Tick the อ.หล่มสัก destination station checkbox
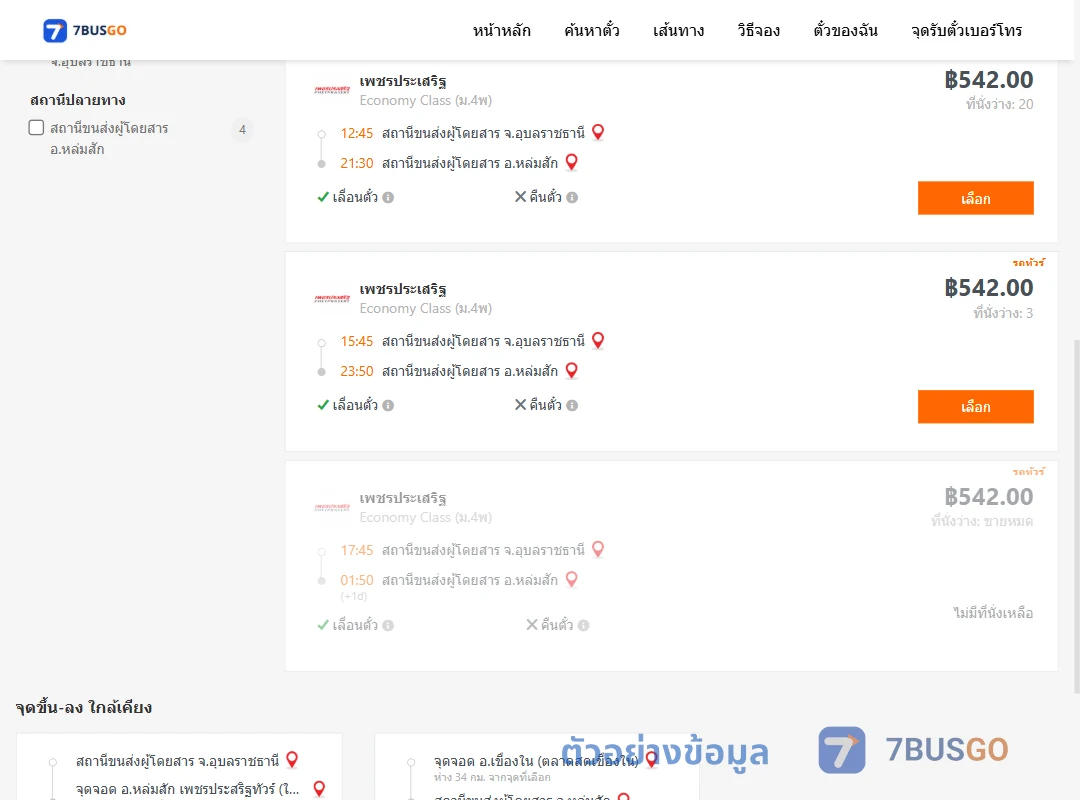Viewport: 1080px width, 800px height. click(x=37, y=127)
